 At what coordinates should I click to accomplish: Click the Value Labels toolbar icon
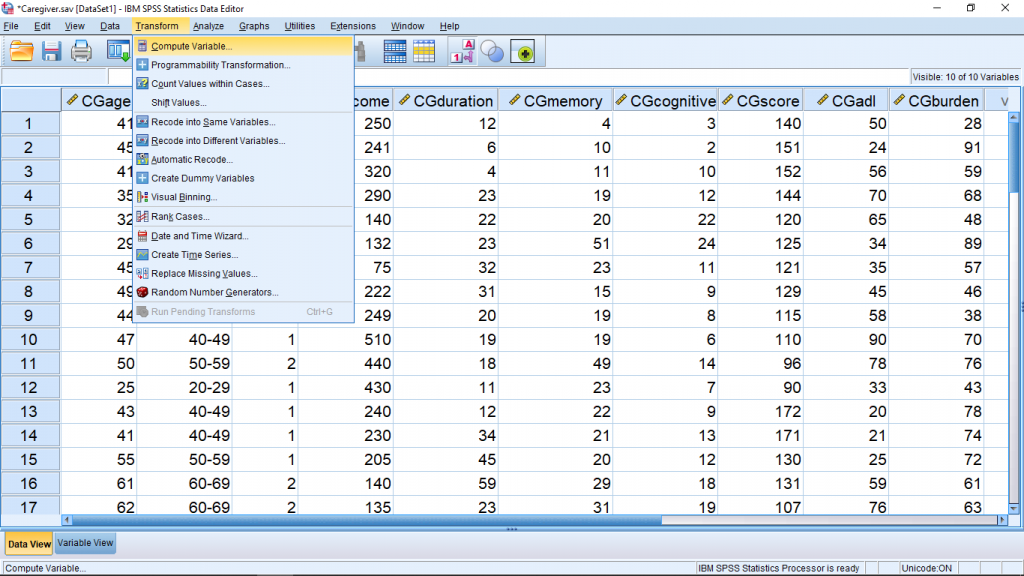pos(463,52)
